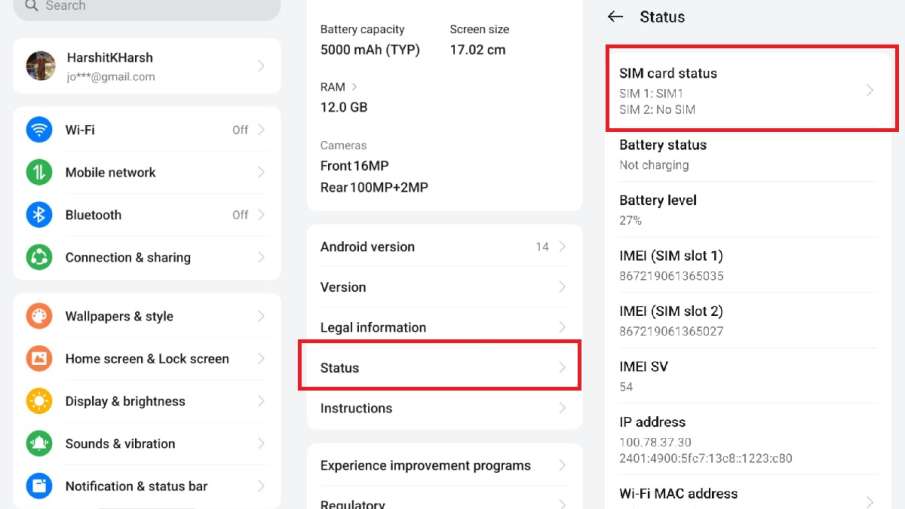Open the Instructions entry
This screenshot has height=509, width=905.
[x=440, y=408]
